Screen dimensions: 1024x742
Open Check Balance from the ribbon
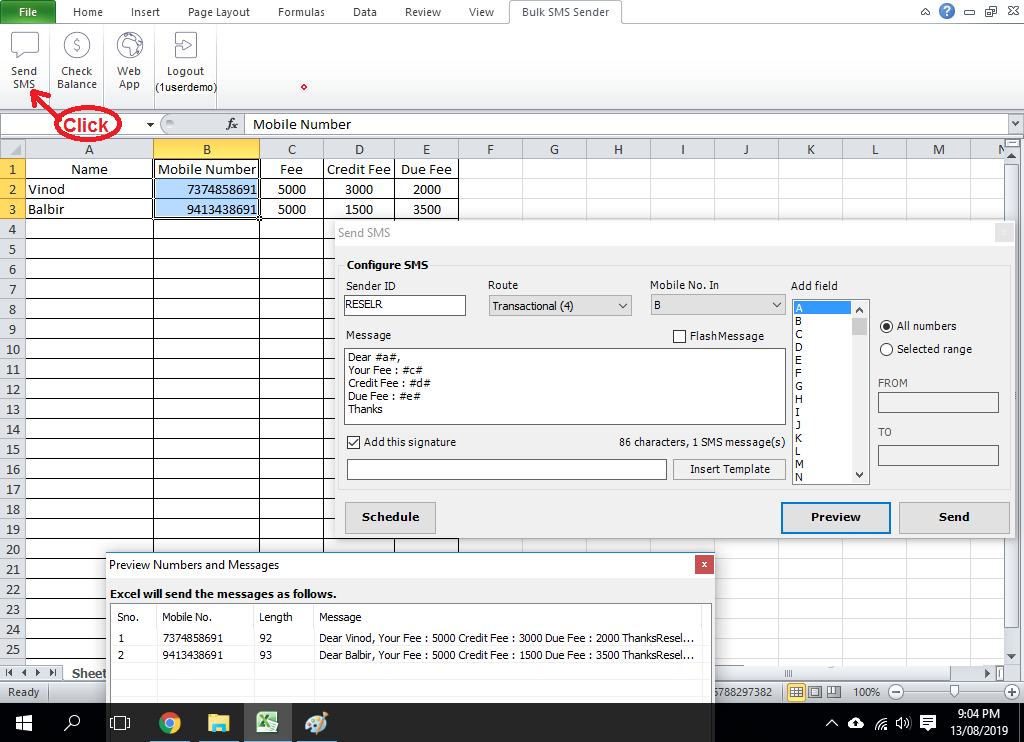[76, 60]
